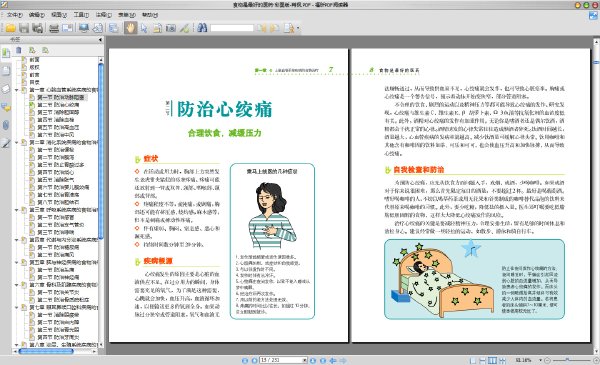Image resolution: width=600 pixels, height=365 pixels.
Task: Click the bookmarks panel vertical scrollbar
Action: (x=101, y=151)
